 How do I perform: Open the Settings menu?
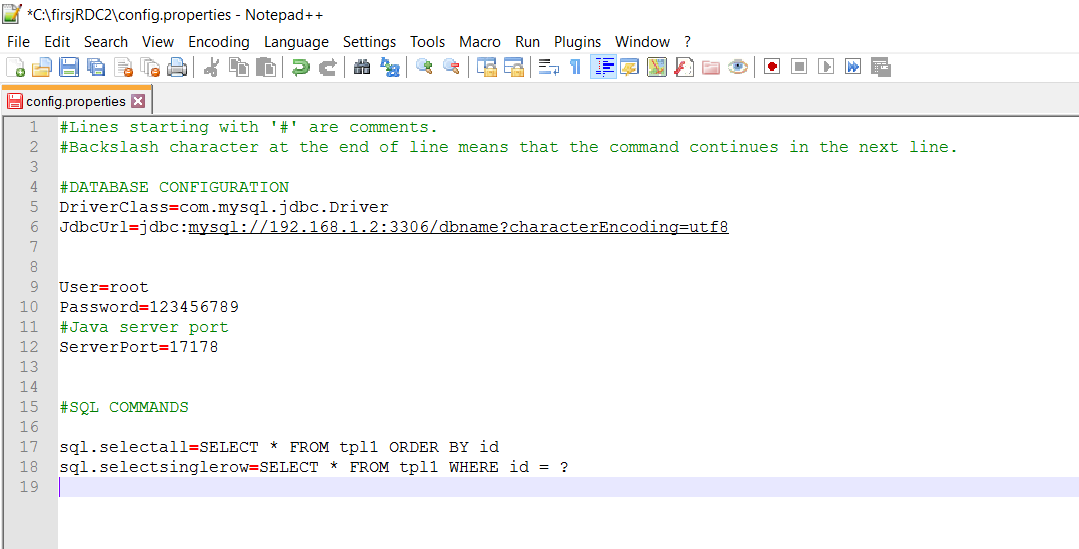click(x=370, y=42)
